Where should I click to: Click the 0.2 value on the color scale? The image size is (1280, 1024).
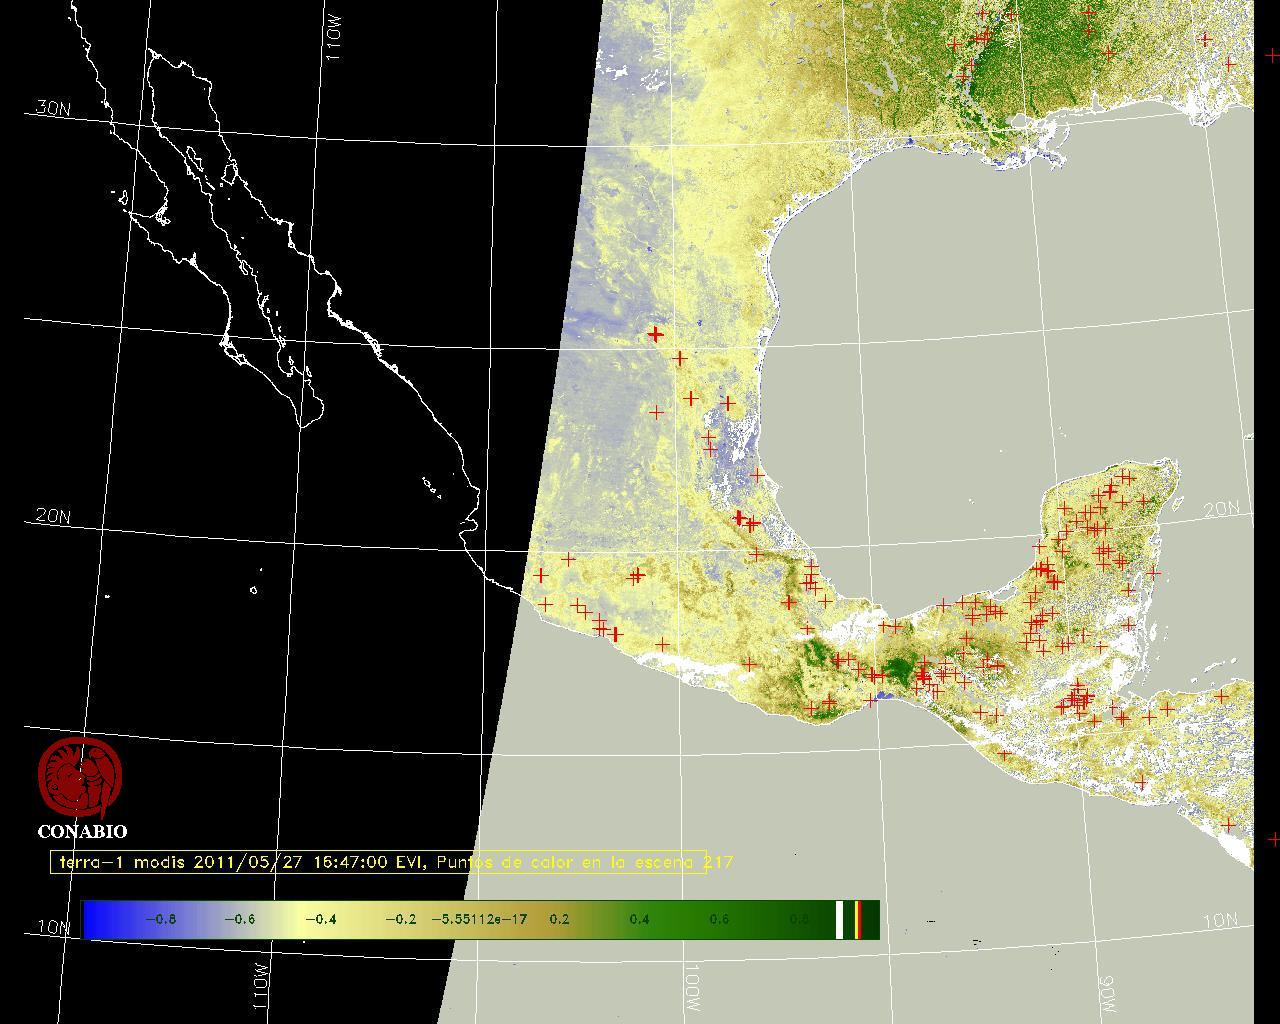[559, 919]
